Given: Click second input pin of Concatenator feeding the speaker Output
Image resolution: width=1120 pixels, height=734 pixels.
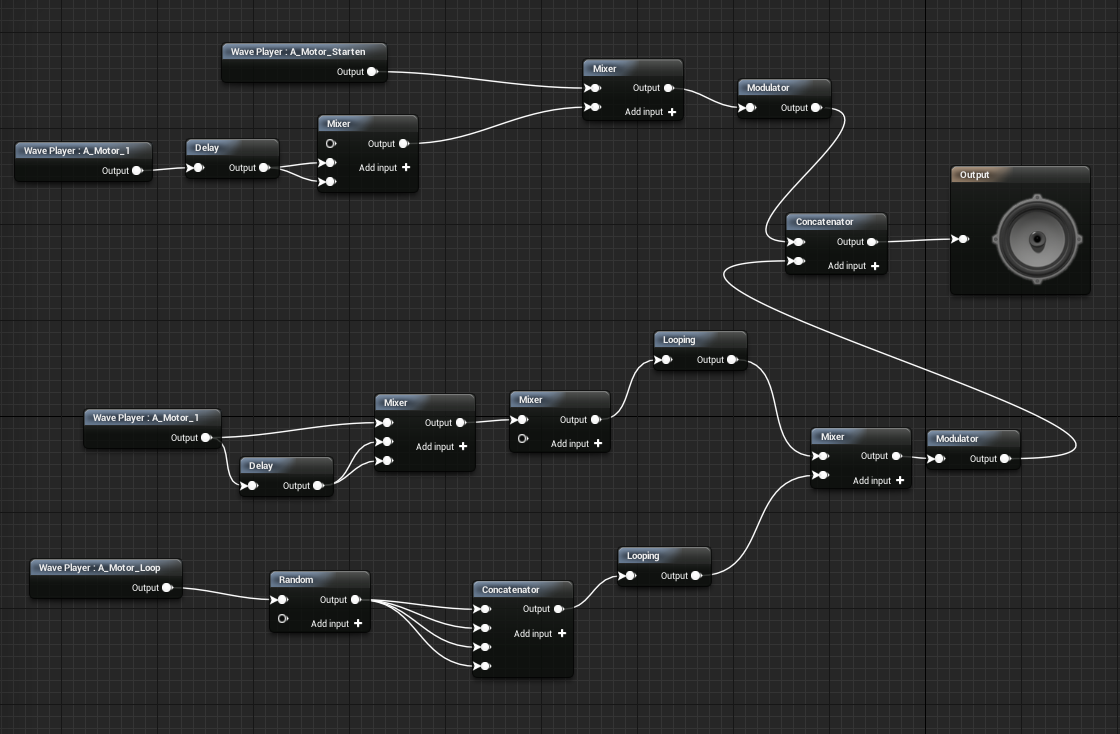Looking at the screenshot, I should tap(797, 261).
